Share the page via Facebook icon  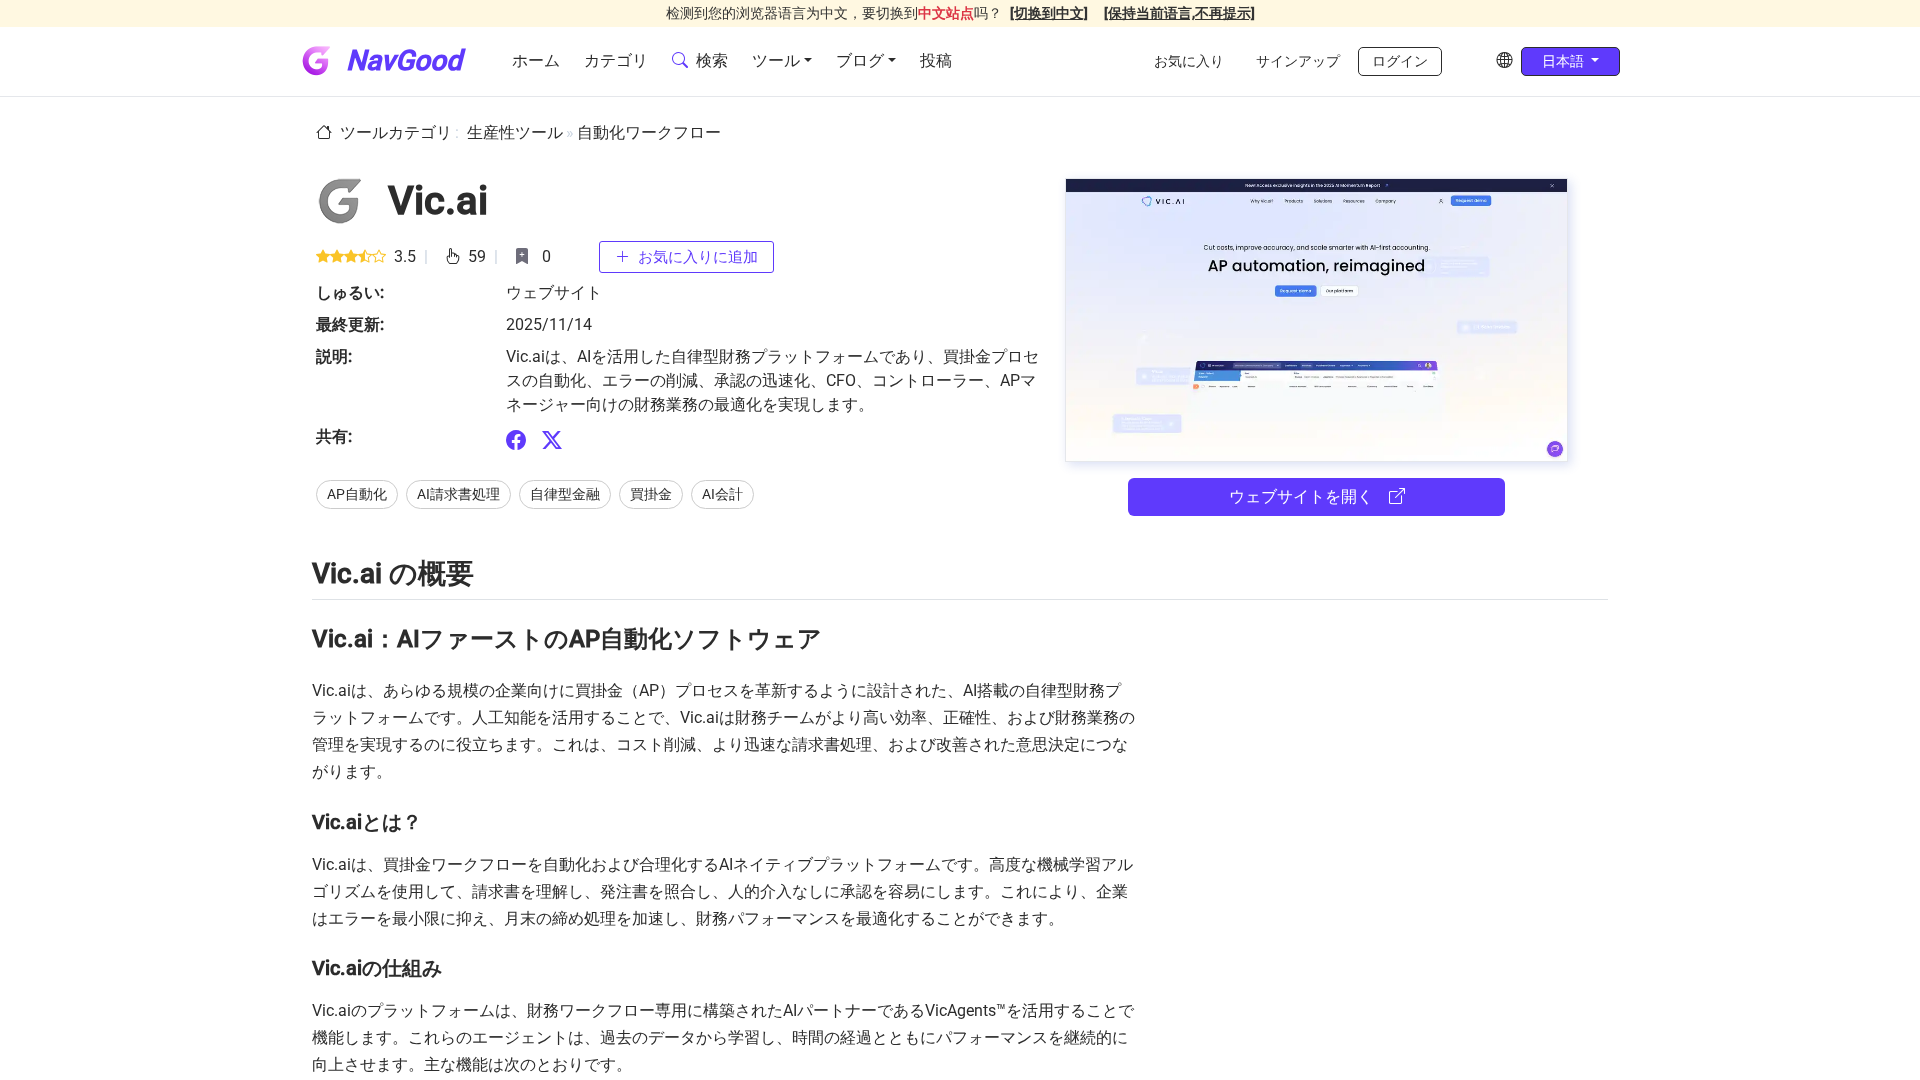click(516, 440)
